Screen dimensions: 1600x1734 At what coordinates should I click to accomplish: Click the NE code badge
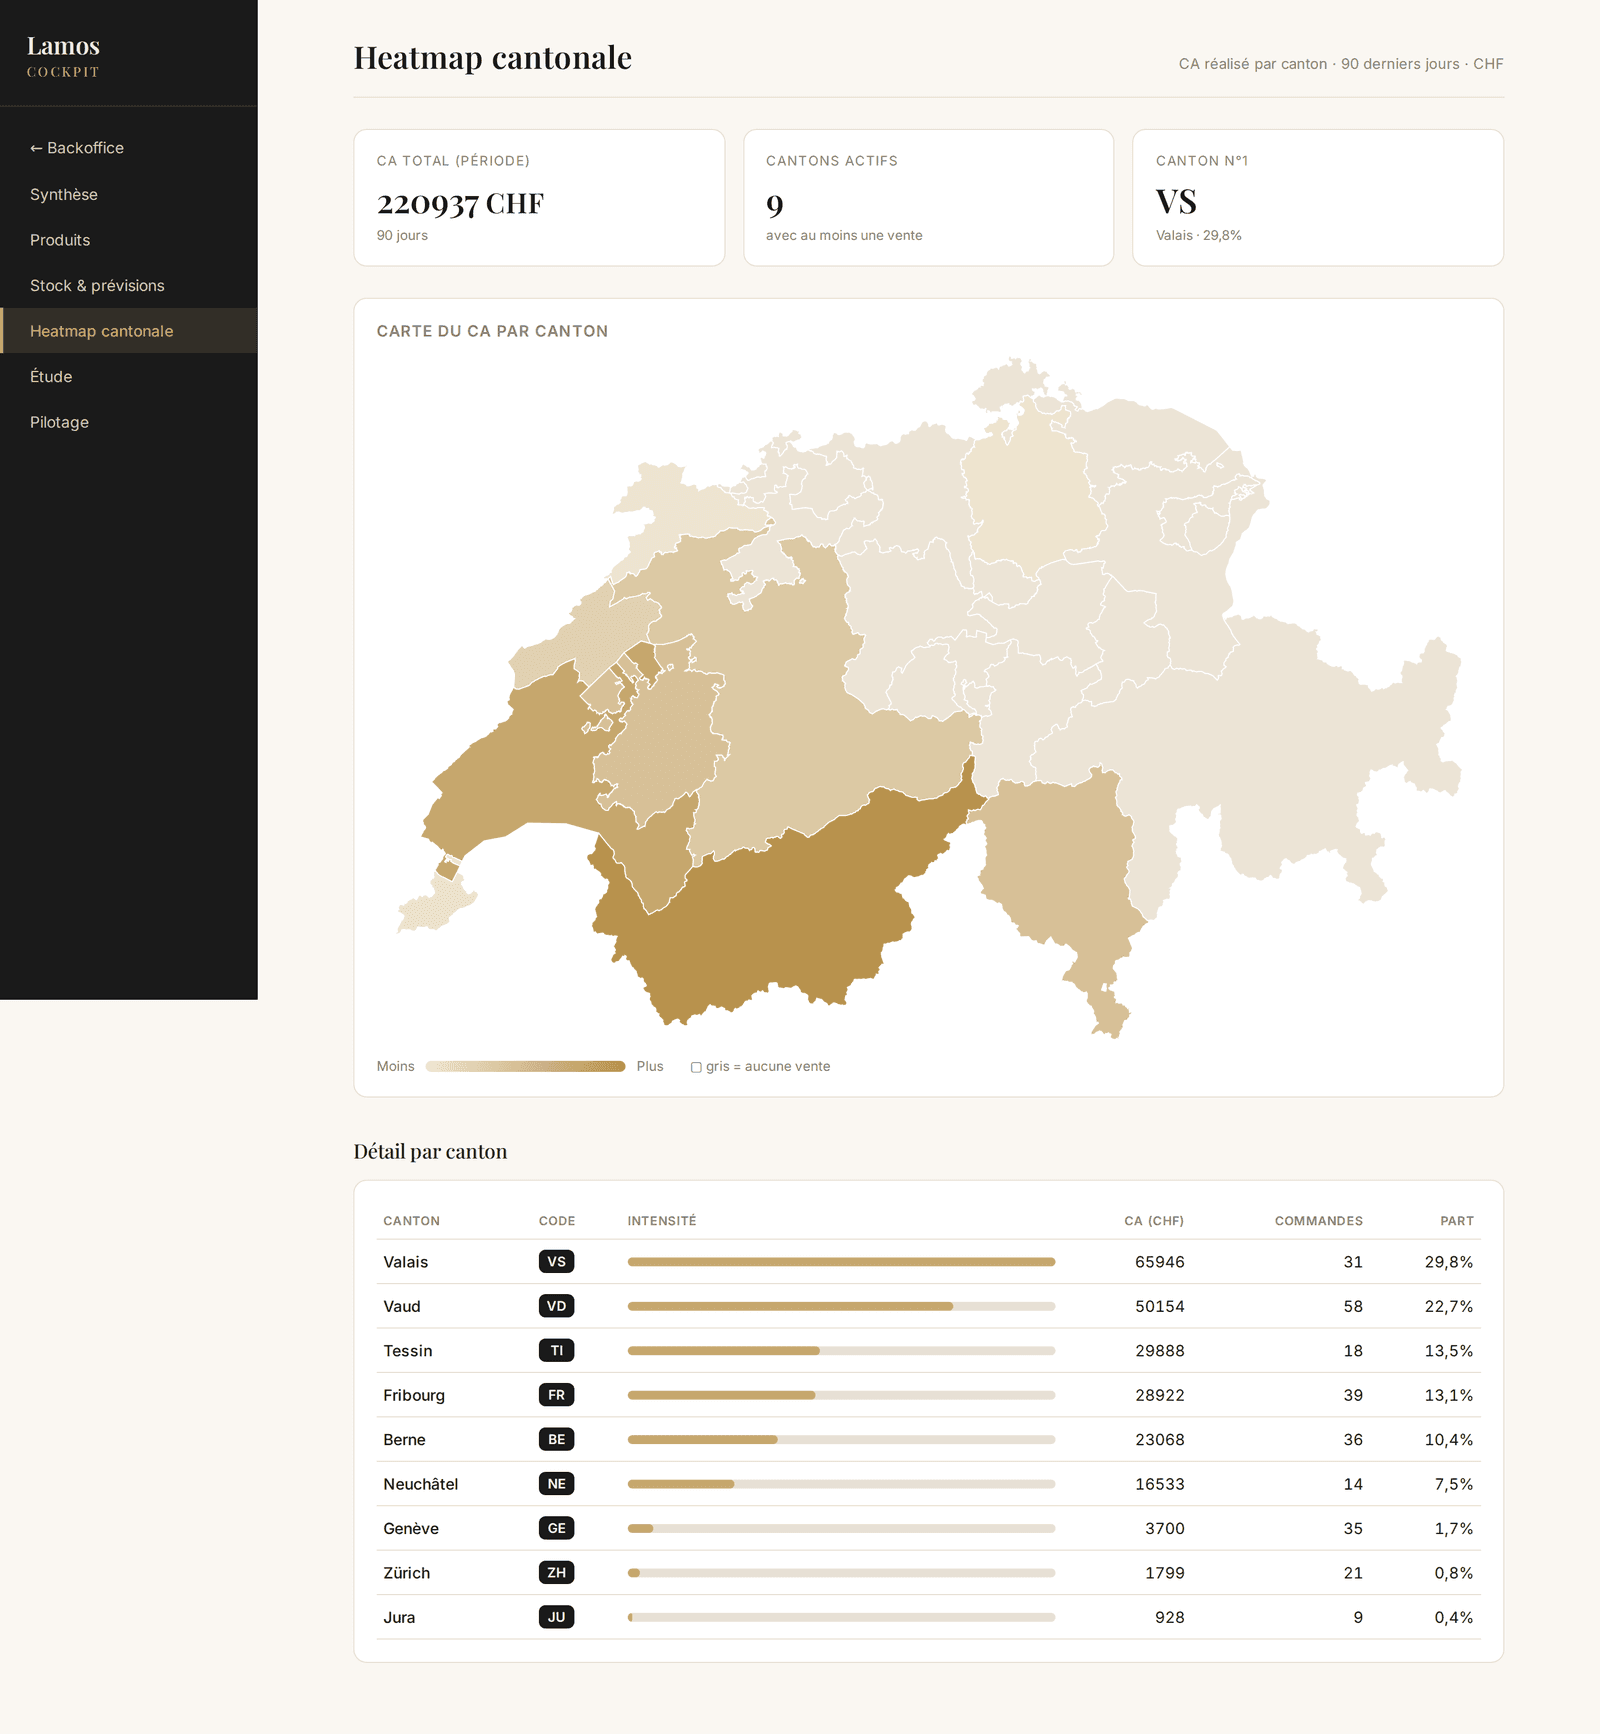click(556, 1484)
